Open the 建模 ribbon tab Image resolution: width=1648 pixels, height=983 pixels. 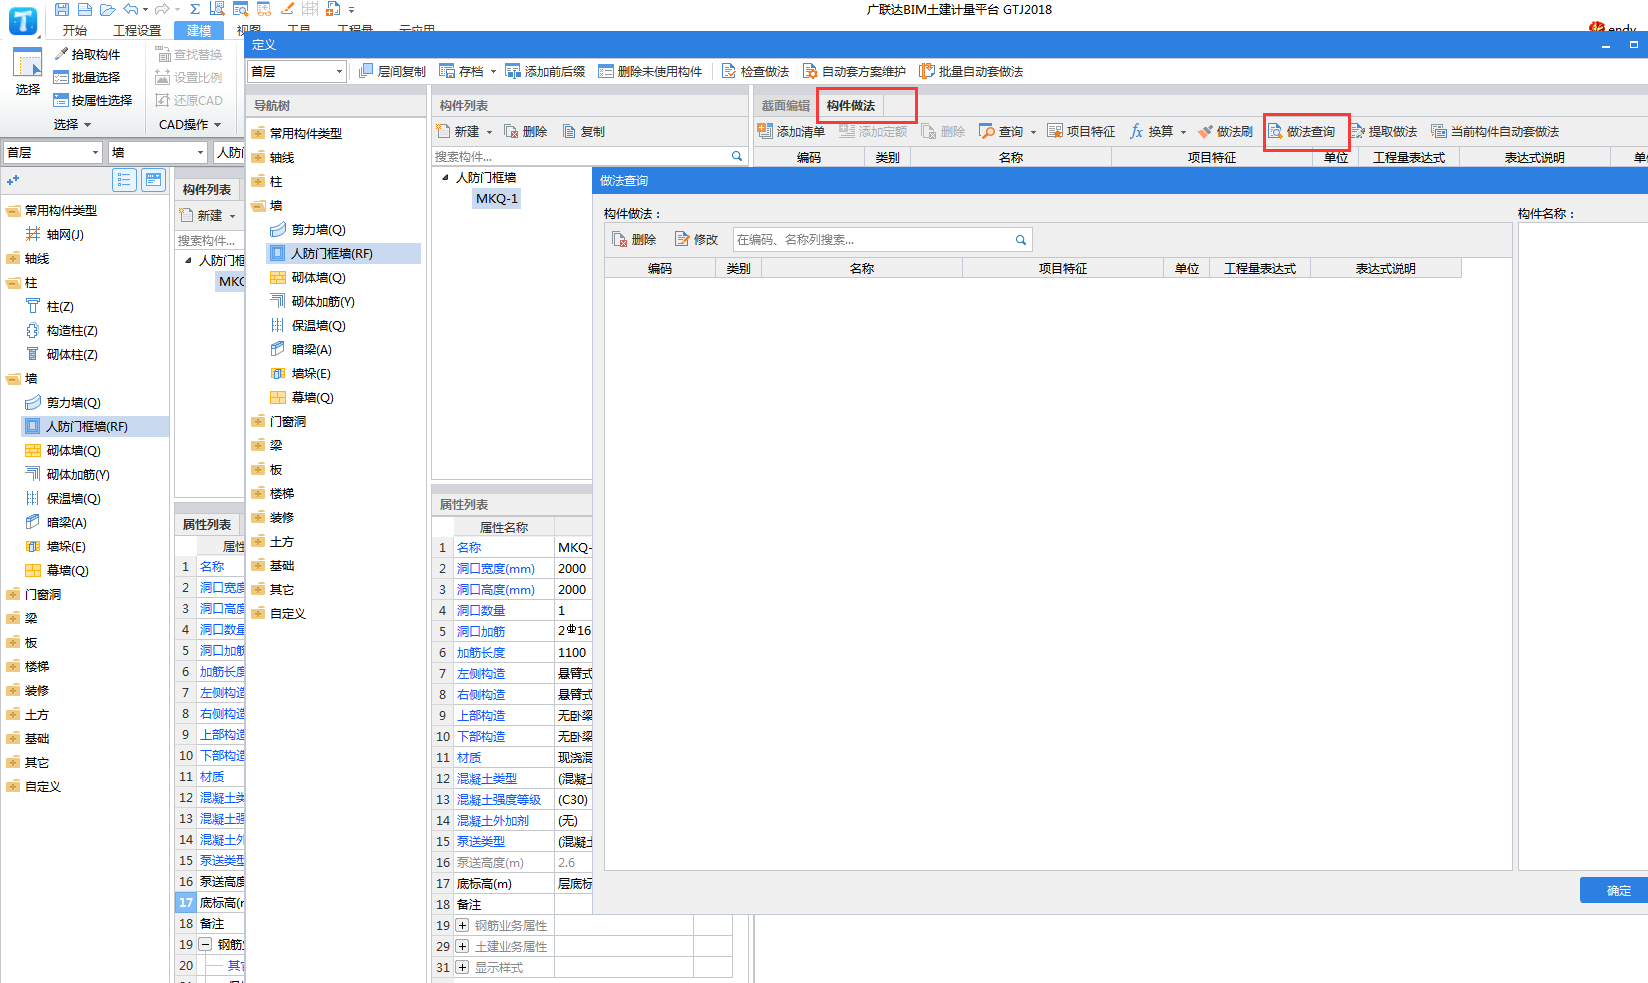tap(199, 30)
